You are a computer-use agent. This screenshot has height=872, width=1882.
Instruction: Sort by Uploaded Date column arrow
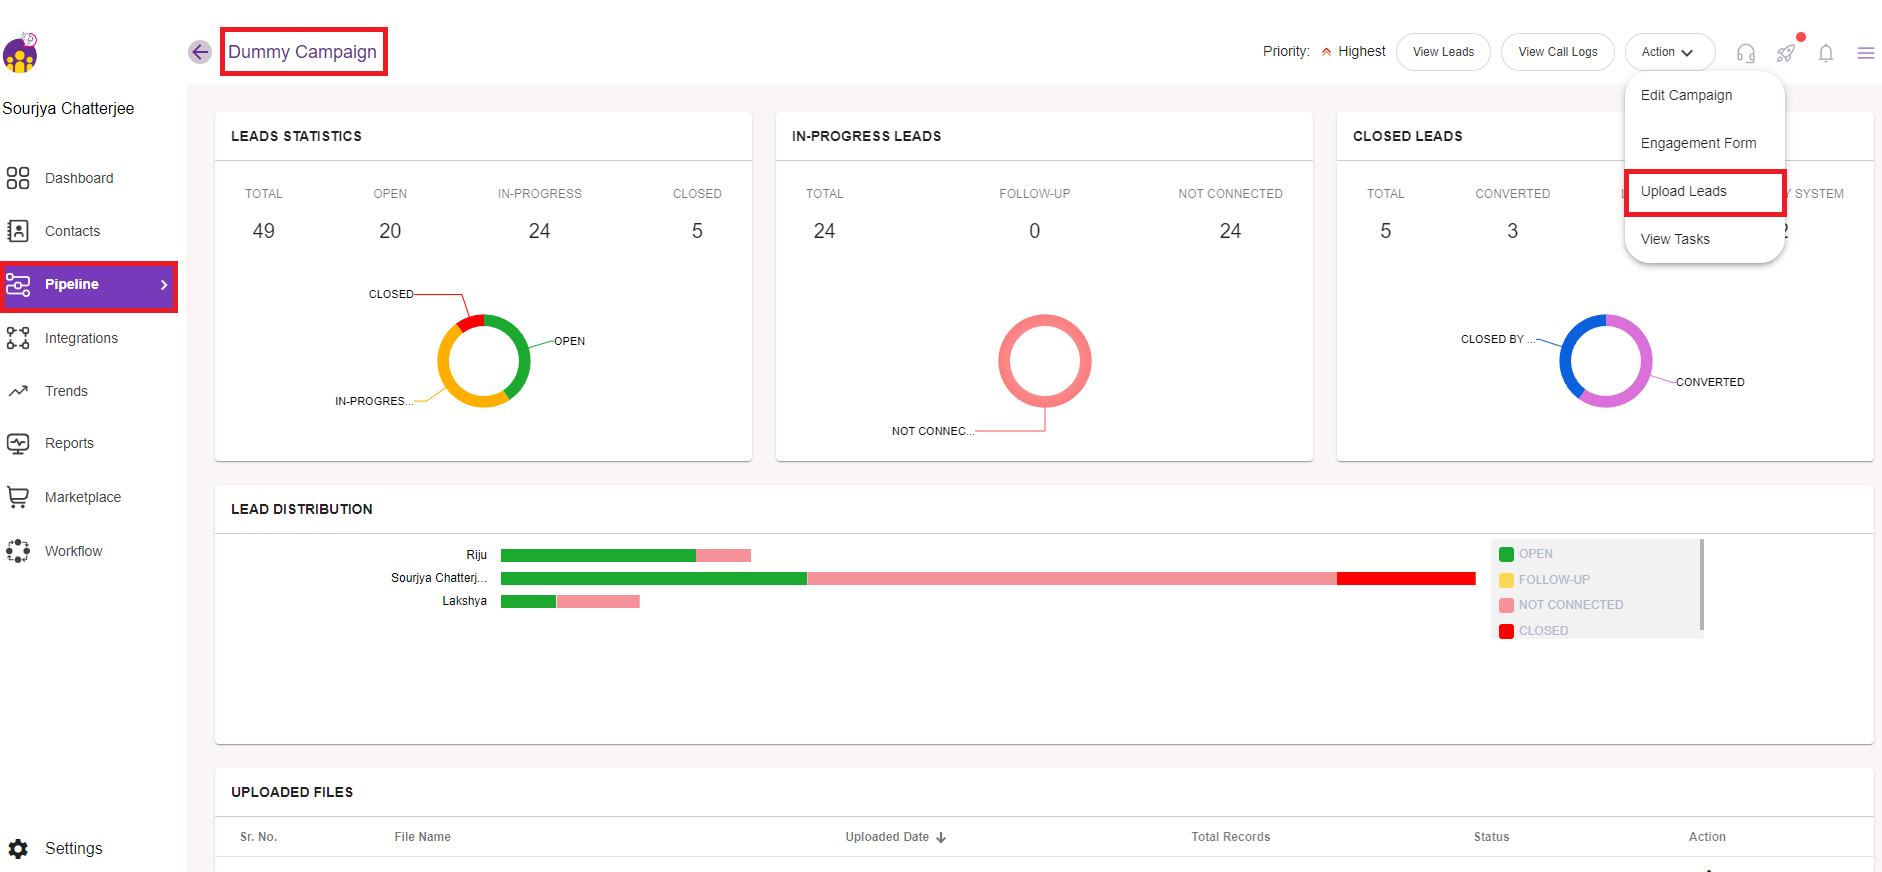941,838
